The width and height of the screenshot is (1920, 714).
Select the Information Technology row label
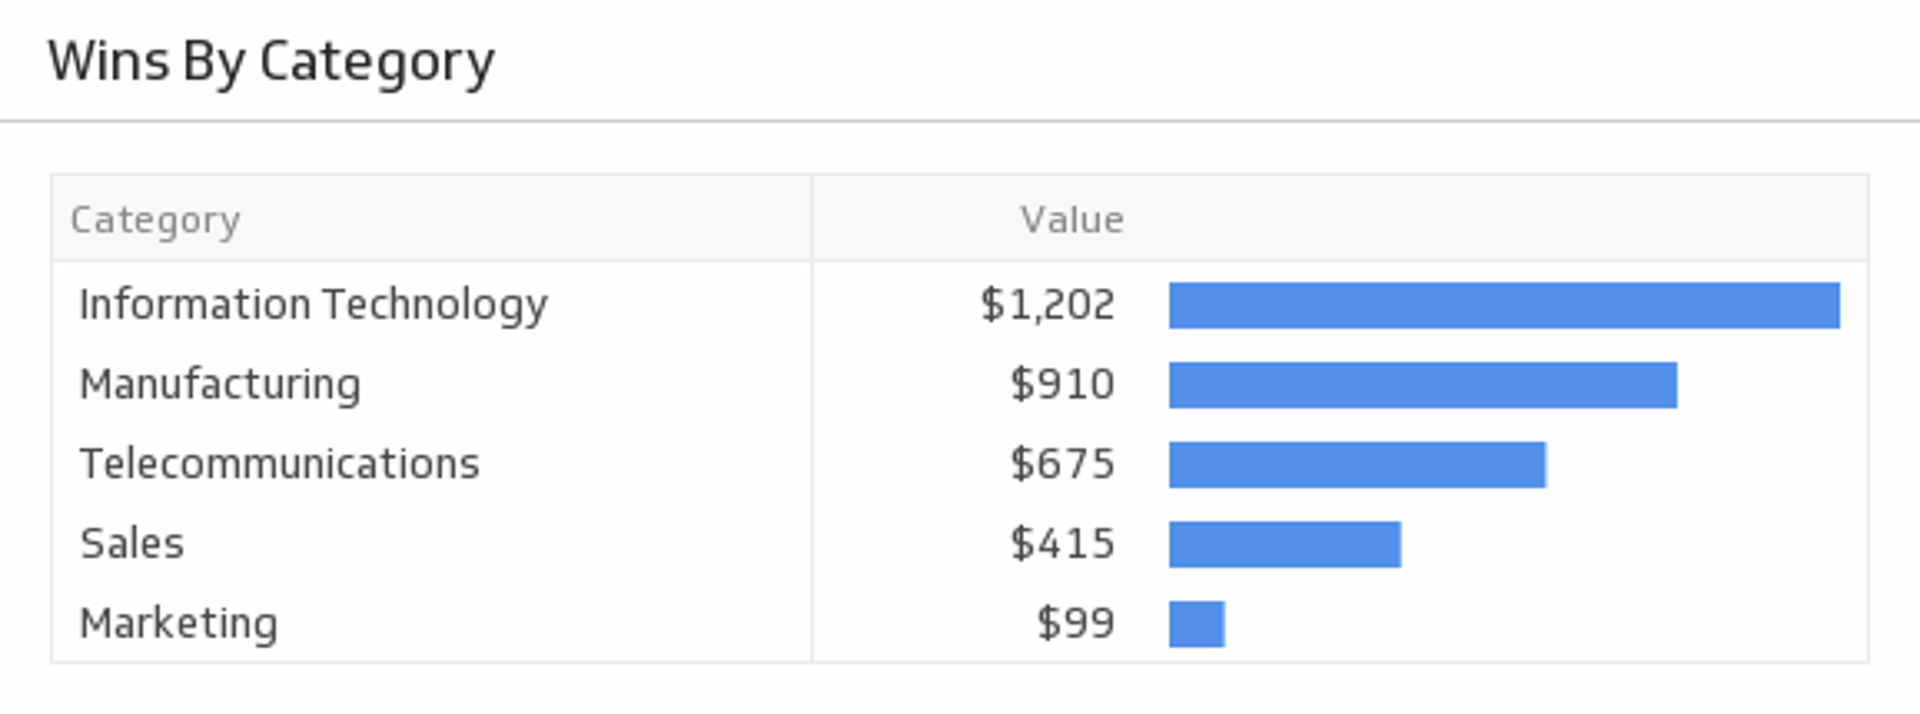click(x=313, y=305)
